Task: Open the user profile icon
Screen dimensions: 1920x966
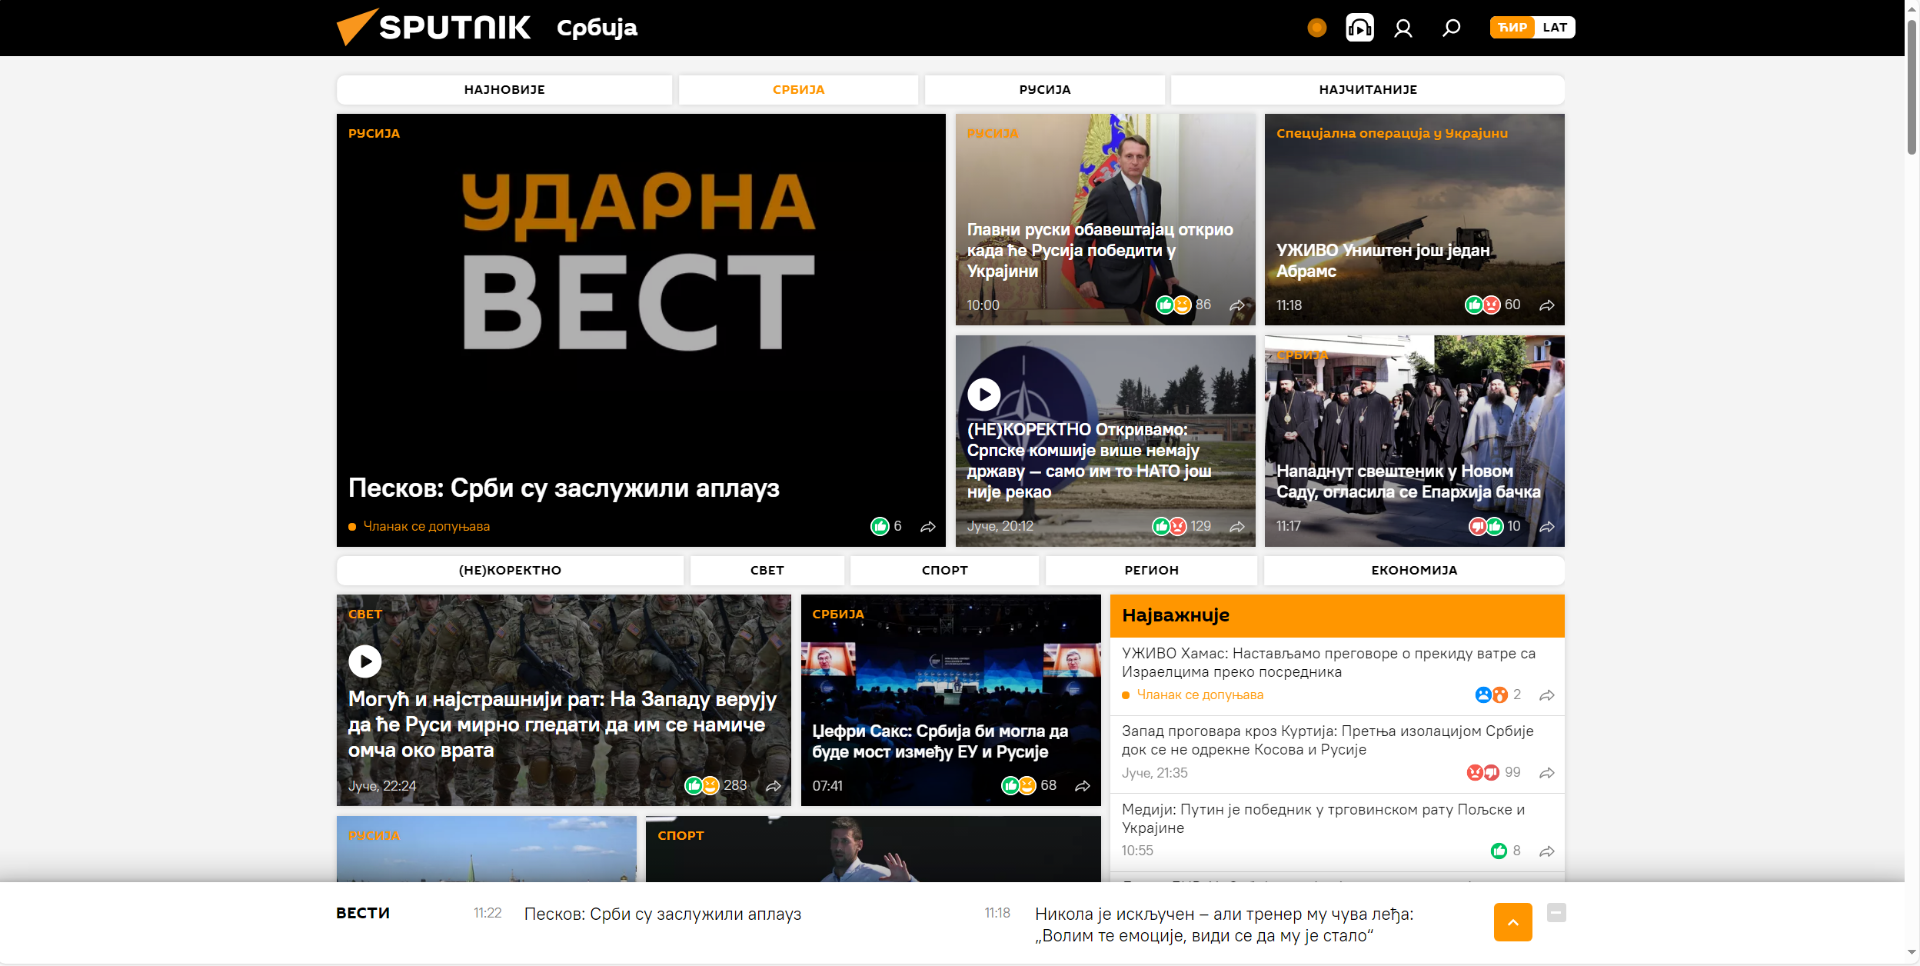Action: pyautogui.click(x=1403, y=28)
